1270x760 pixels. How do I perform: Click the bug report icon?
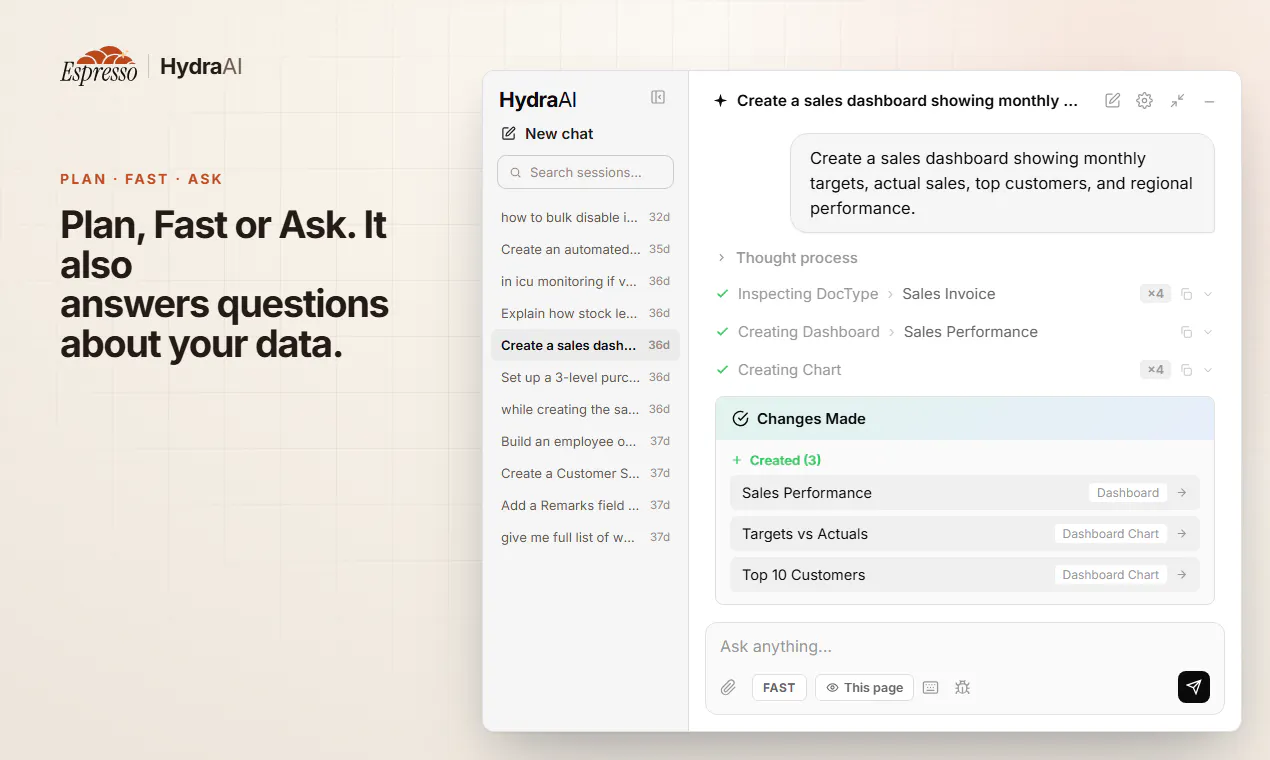click(x=963, y=687)
